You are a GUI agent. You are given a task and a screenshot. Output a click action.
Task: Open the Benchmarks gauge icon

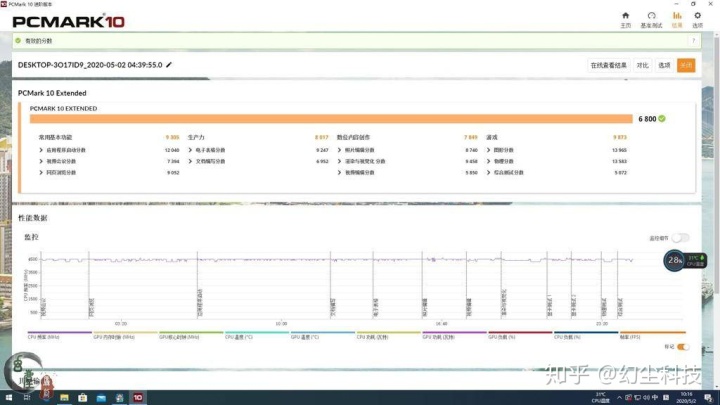coord(651,16)
